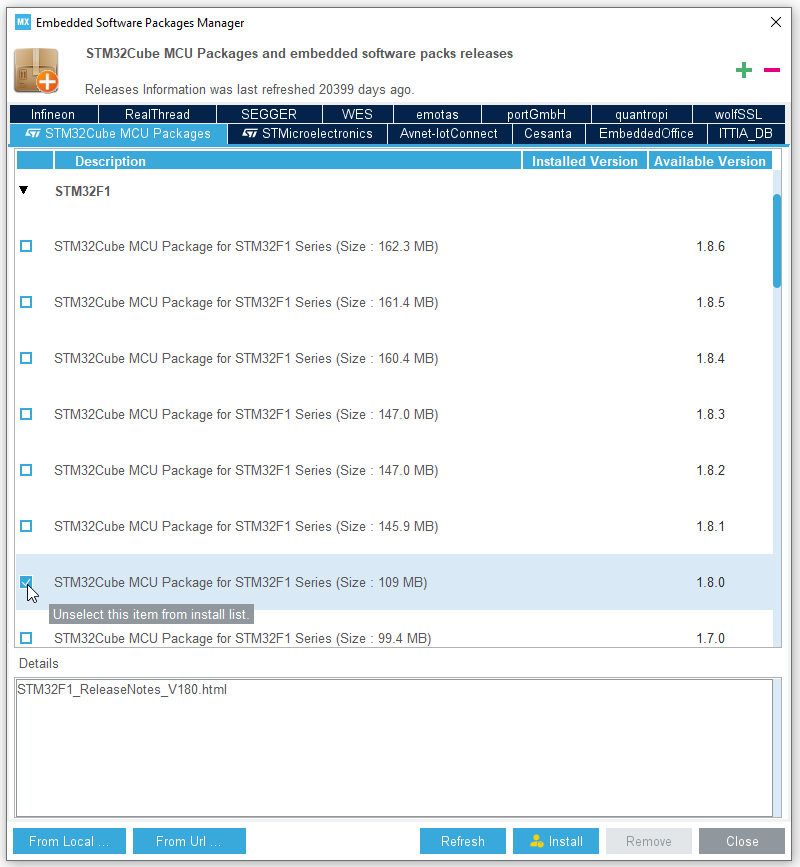This screenshot has width=800, height=867.
Task: Select the ITTIA_DB tab
Action: tap(746, 134)
